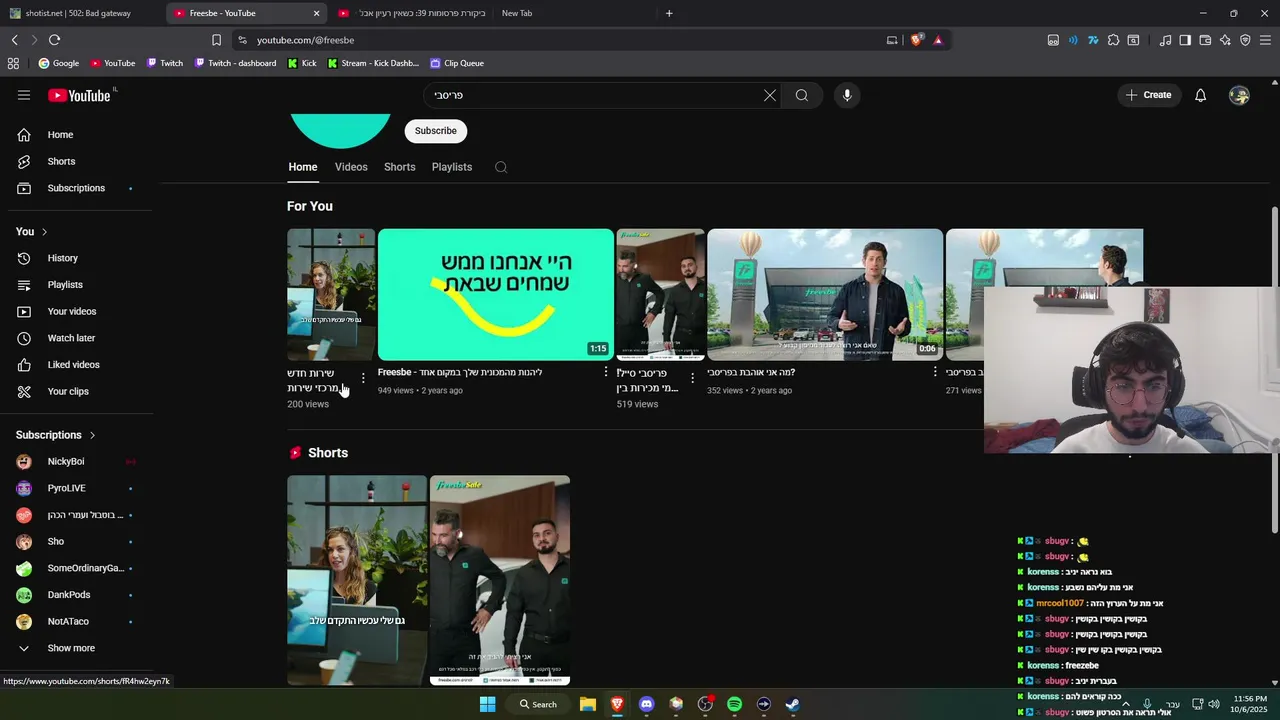The image size is (1280, 720).
Task: Switch to the channel Home tab
Action: coord(303,167)
